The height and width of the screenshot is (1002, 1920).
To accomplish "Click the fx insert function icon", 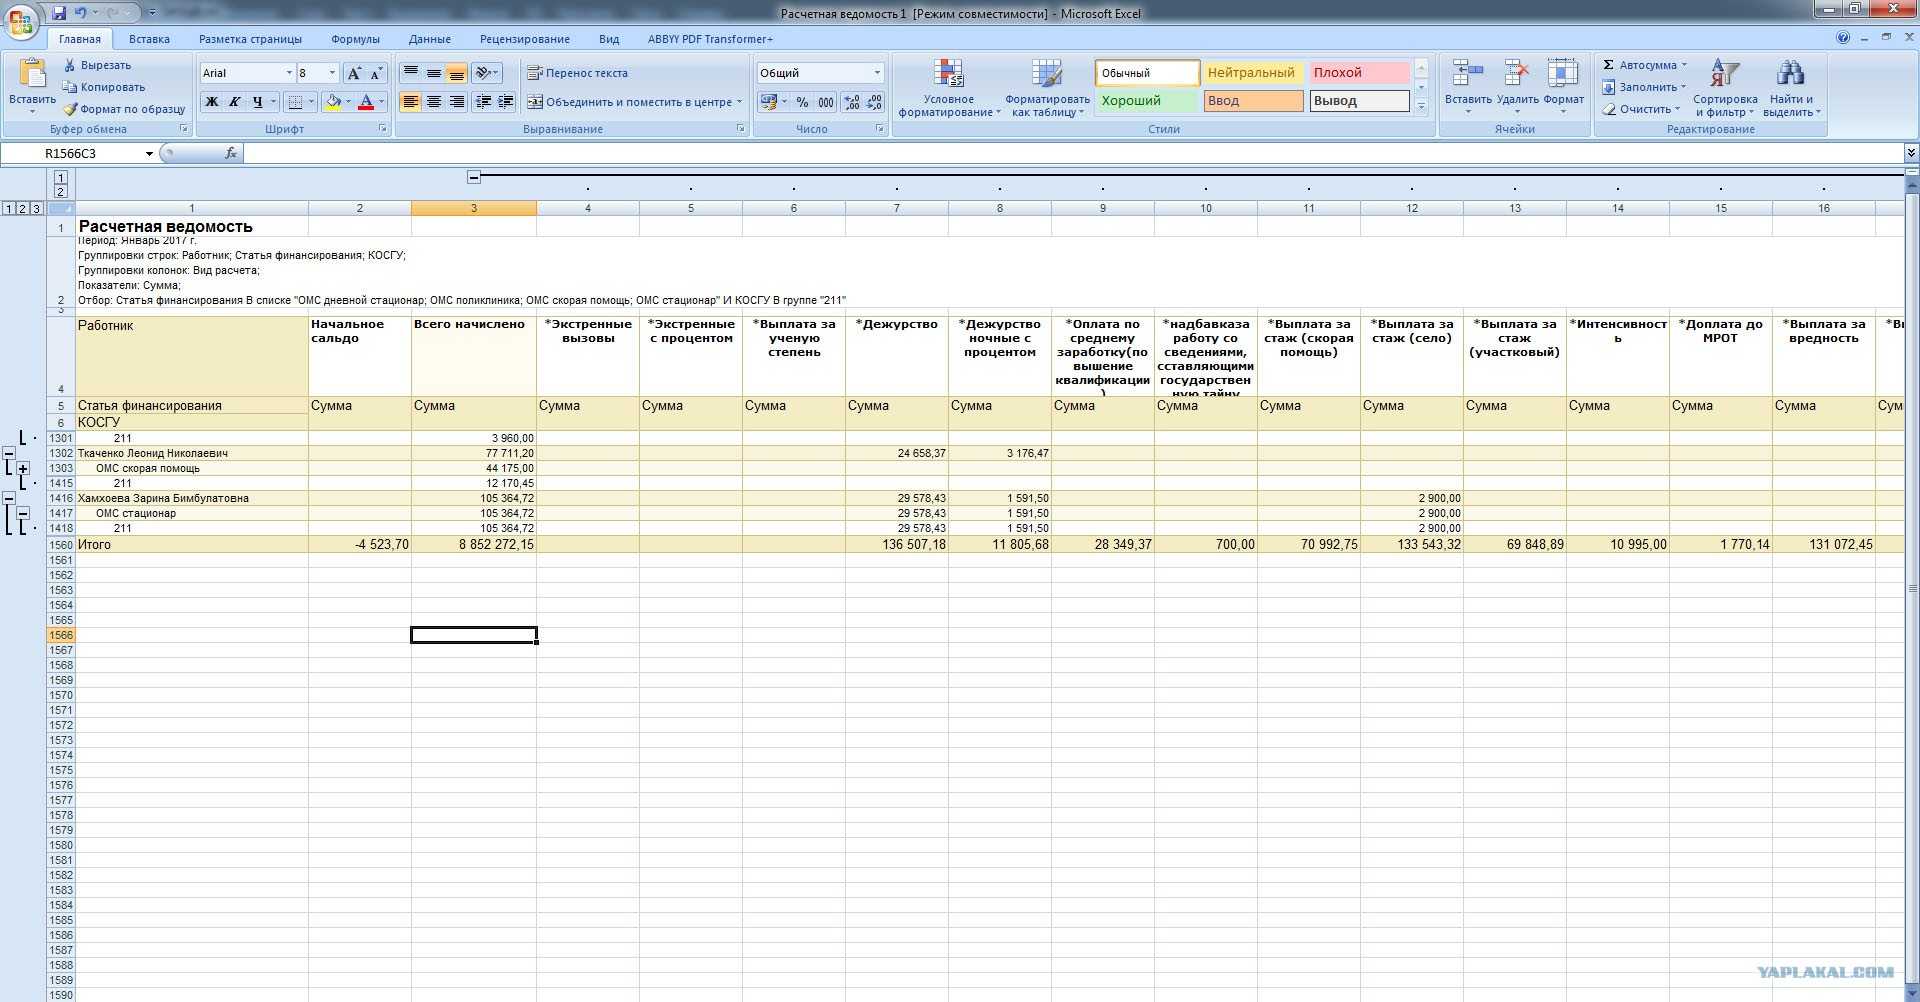I will 231,153.
